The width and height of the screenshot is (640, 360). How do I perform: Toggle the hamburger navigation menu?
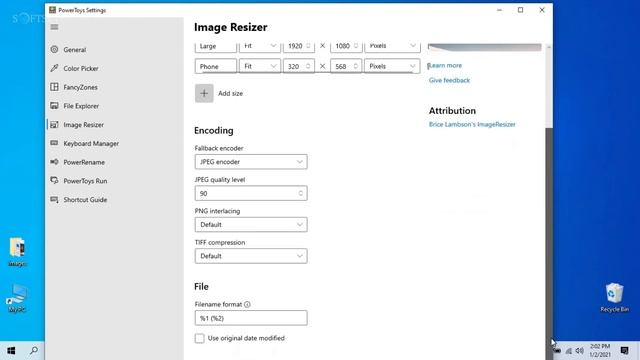[x=54, y=27]
